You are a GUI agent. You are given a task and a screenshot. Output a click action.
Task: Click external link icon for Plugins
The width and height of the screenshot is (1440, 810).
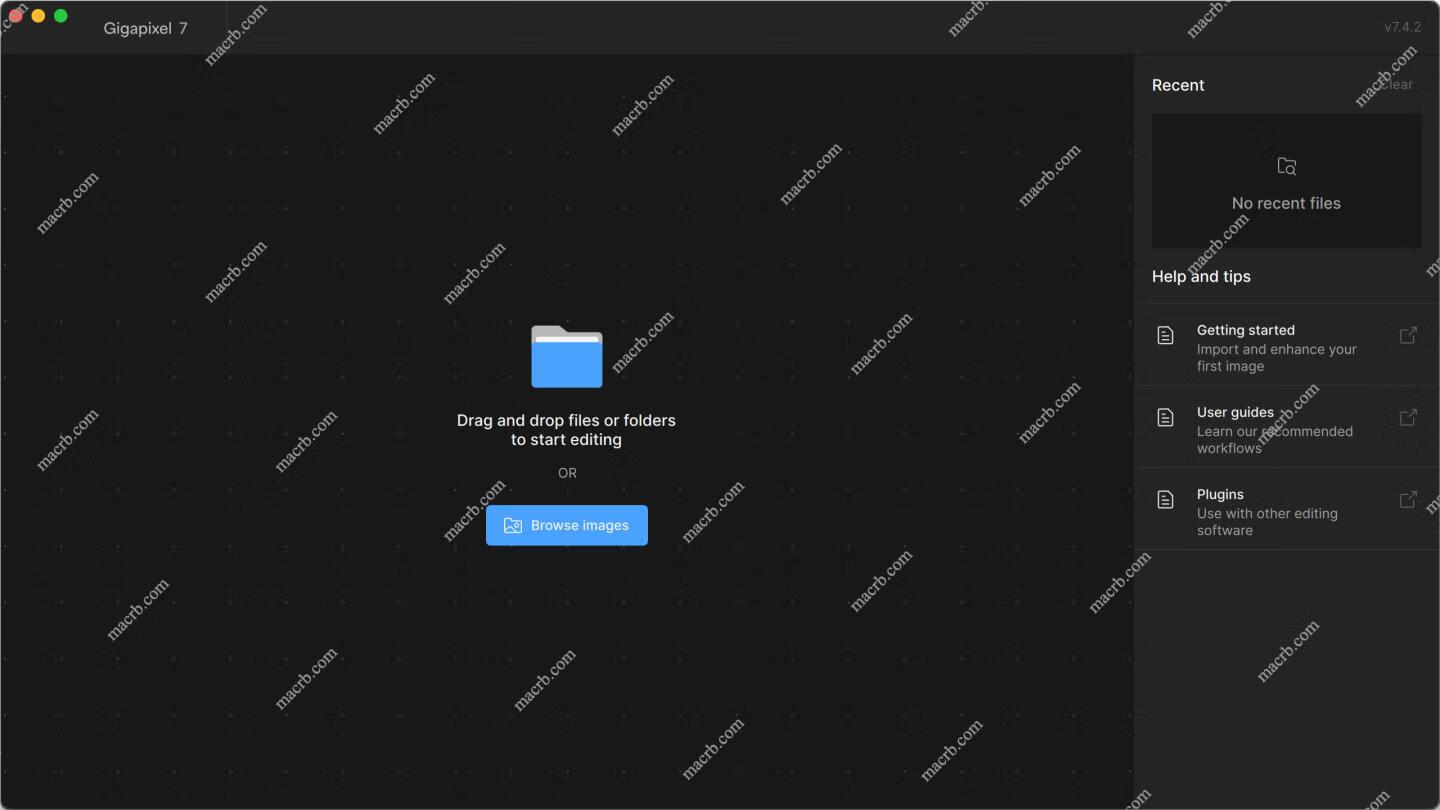pos(1408,499)
